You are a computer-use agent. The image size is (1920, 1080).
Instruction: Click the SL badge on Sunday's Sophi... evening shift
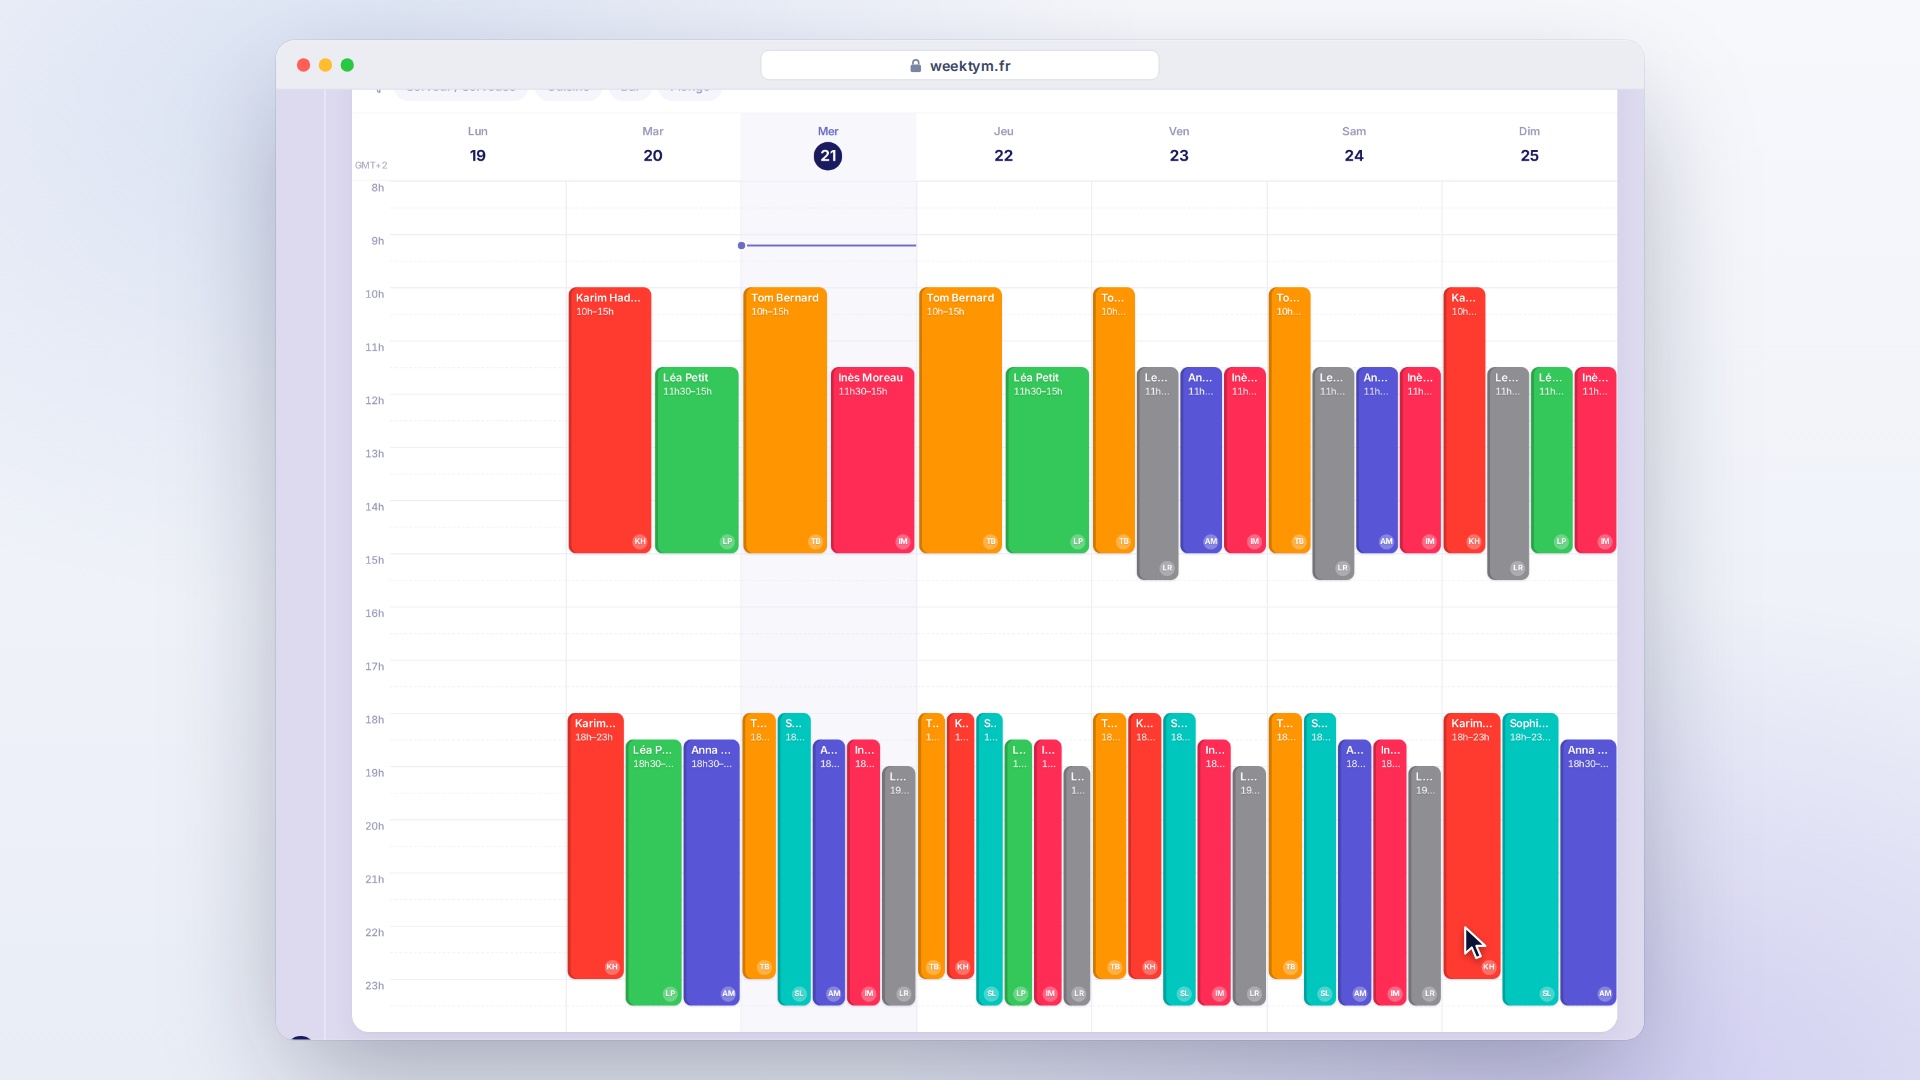pos(1546,993)
